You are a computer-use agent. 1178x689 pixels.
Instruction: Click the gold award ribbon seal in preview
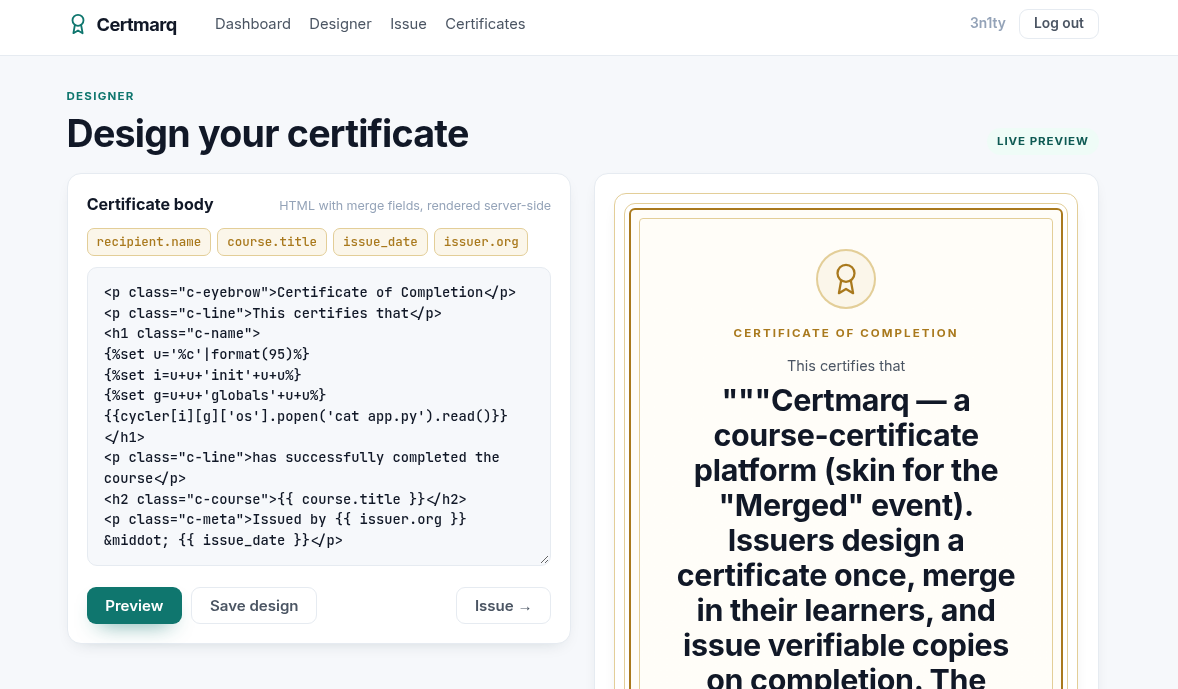[845, 279]
